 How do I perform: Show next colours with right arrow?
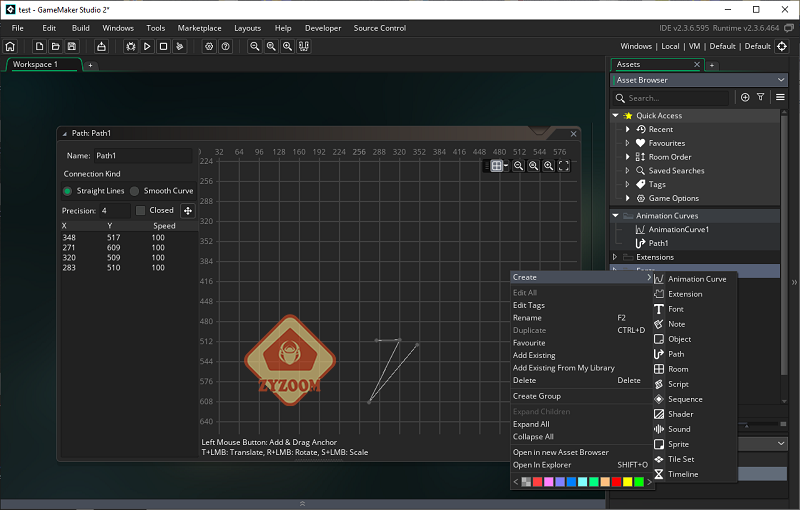(x=649, y=482)
